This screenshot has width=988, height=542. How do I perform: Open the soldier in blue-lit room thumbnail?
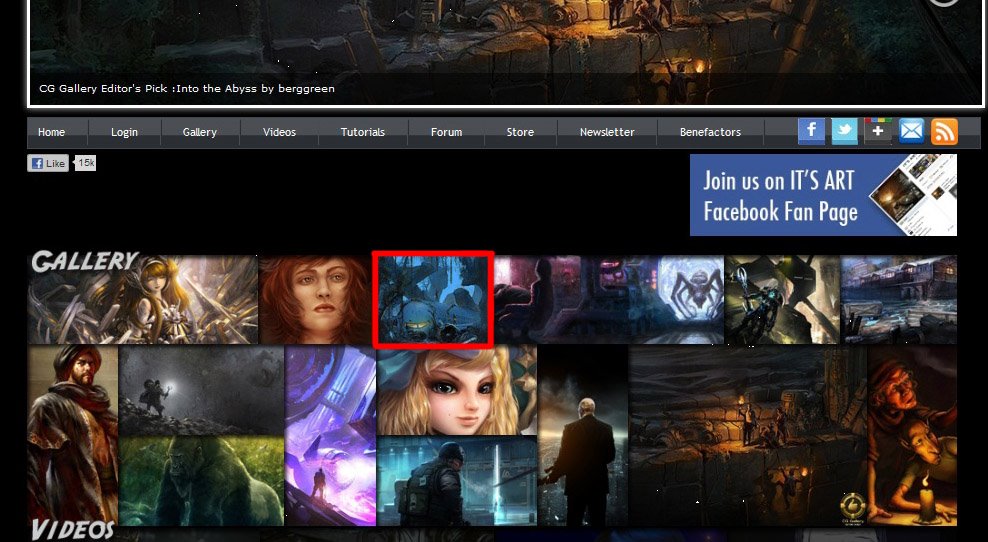tap(457, 481)
